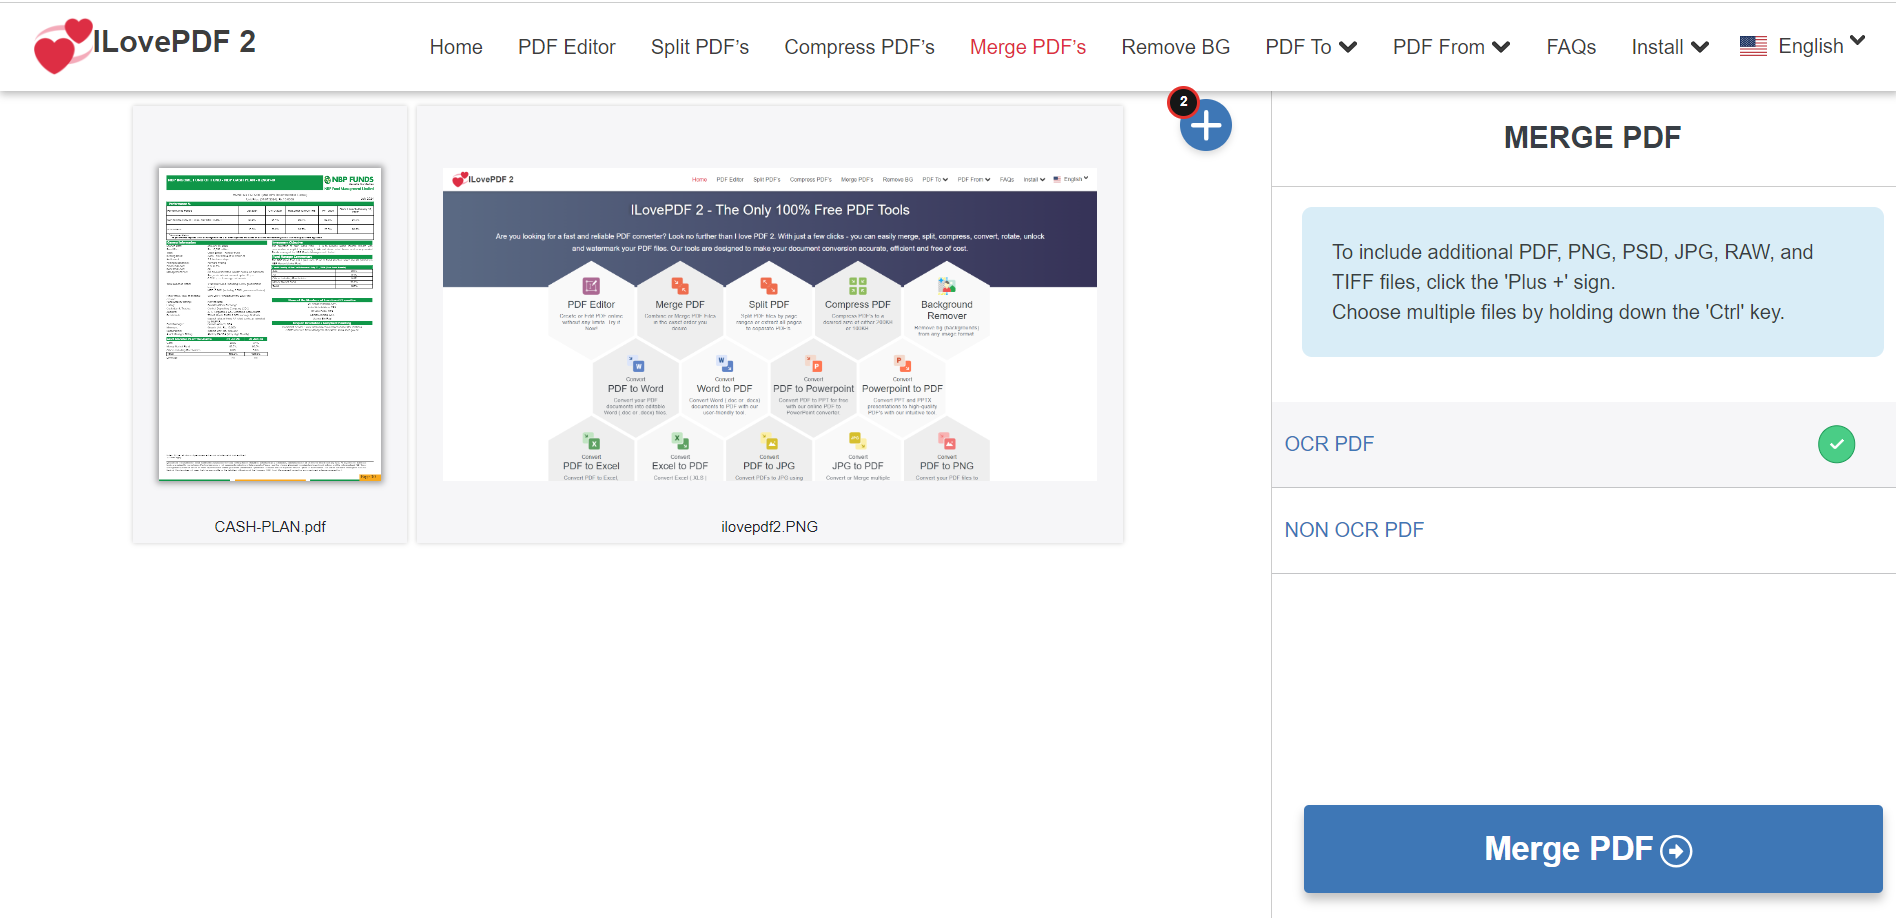Click the MERGE PDF panel heading
1896x918 pixels.
pyautogui.click(x=1593, y=137)
